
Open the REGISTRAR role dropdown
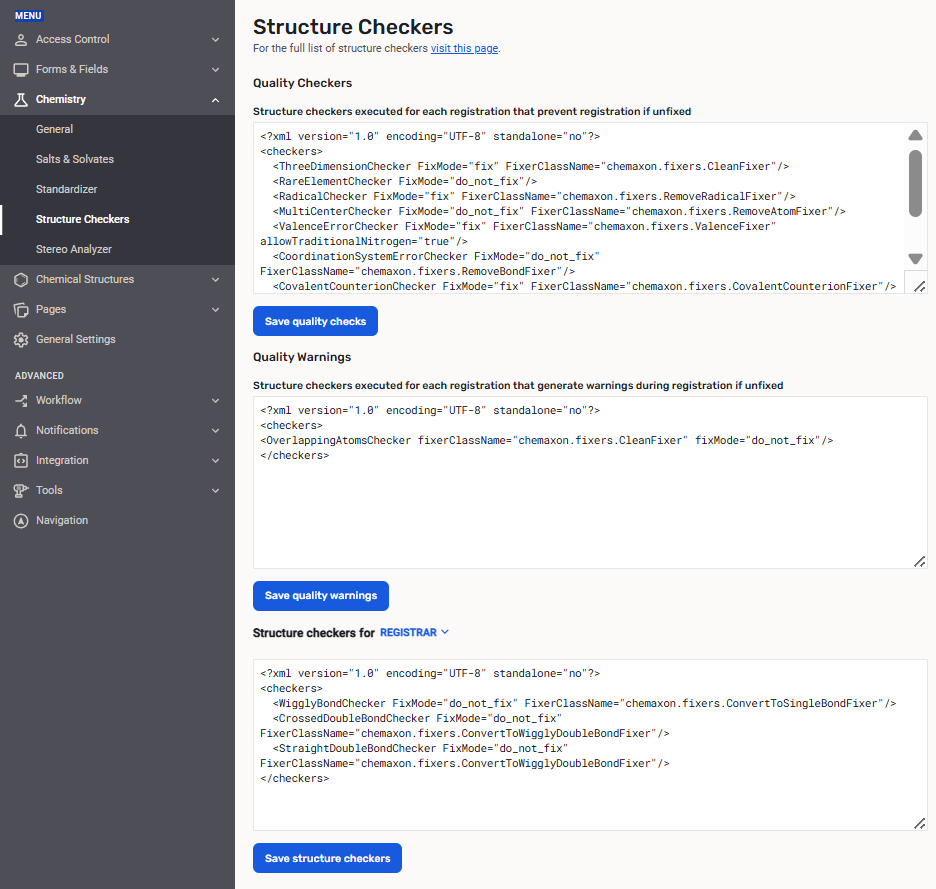415,633
